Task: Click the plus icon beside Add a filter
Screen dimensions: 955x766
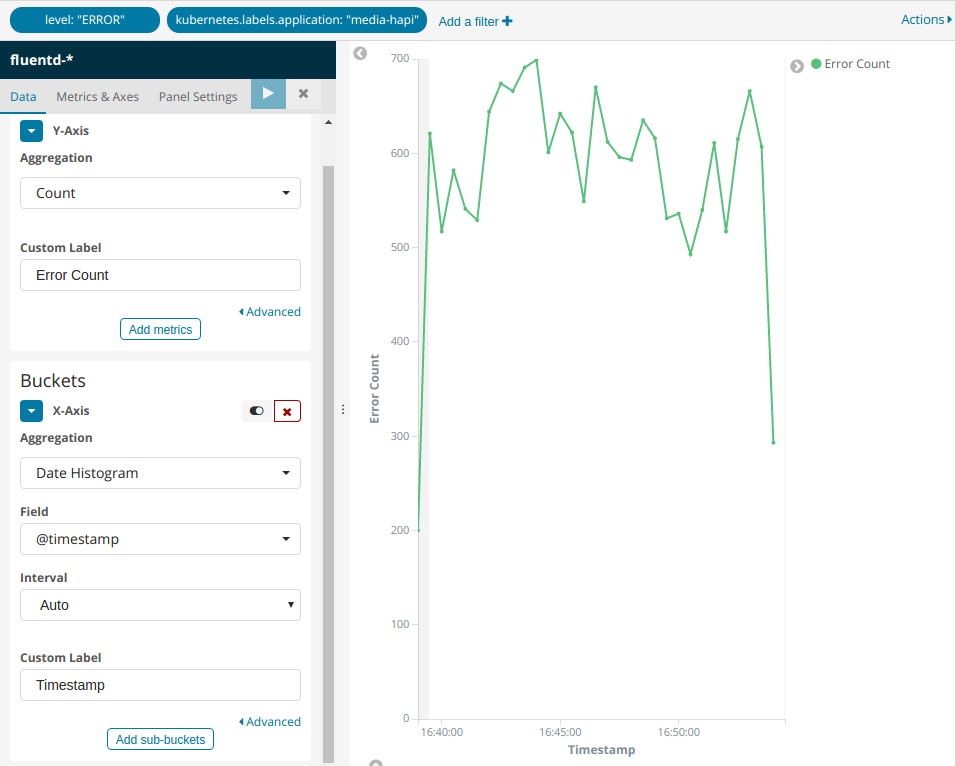Action: (507, 21)
